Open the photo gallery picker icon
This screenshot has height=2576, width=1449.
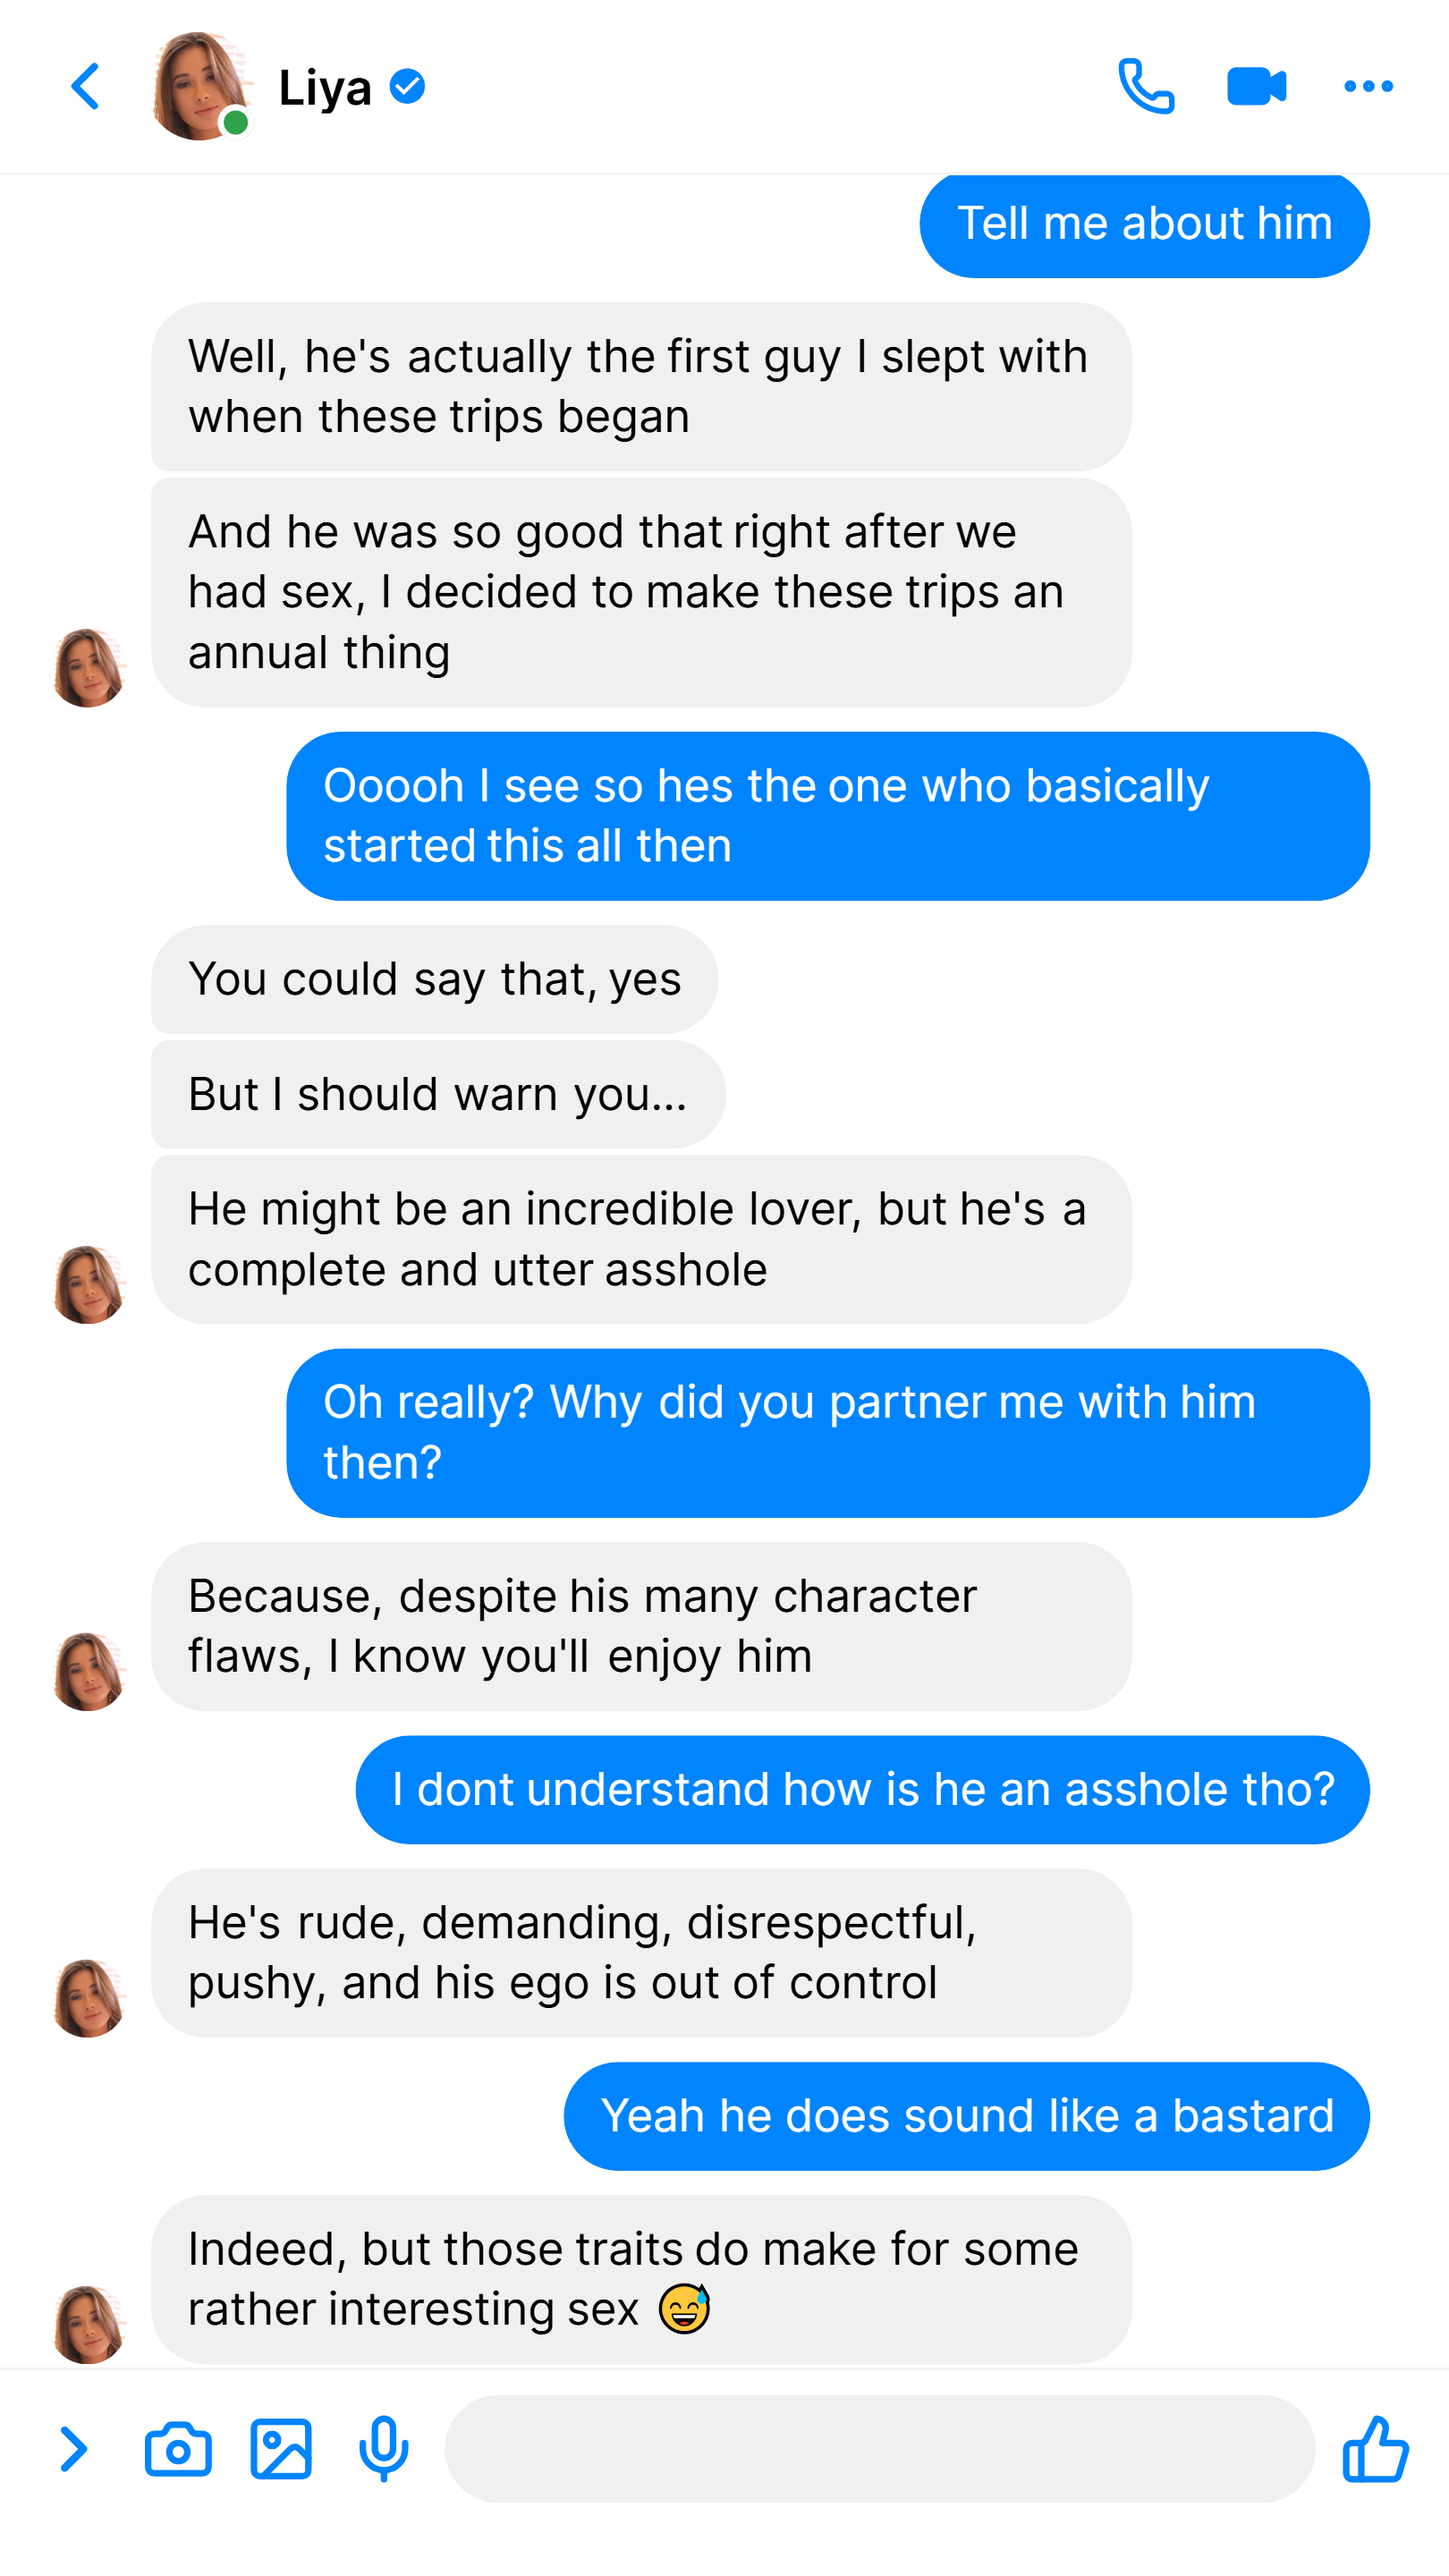click(281, 2449)
